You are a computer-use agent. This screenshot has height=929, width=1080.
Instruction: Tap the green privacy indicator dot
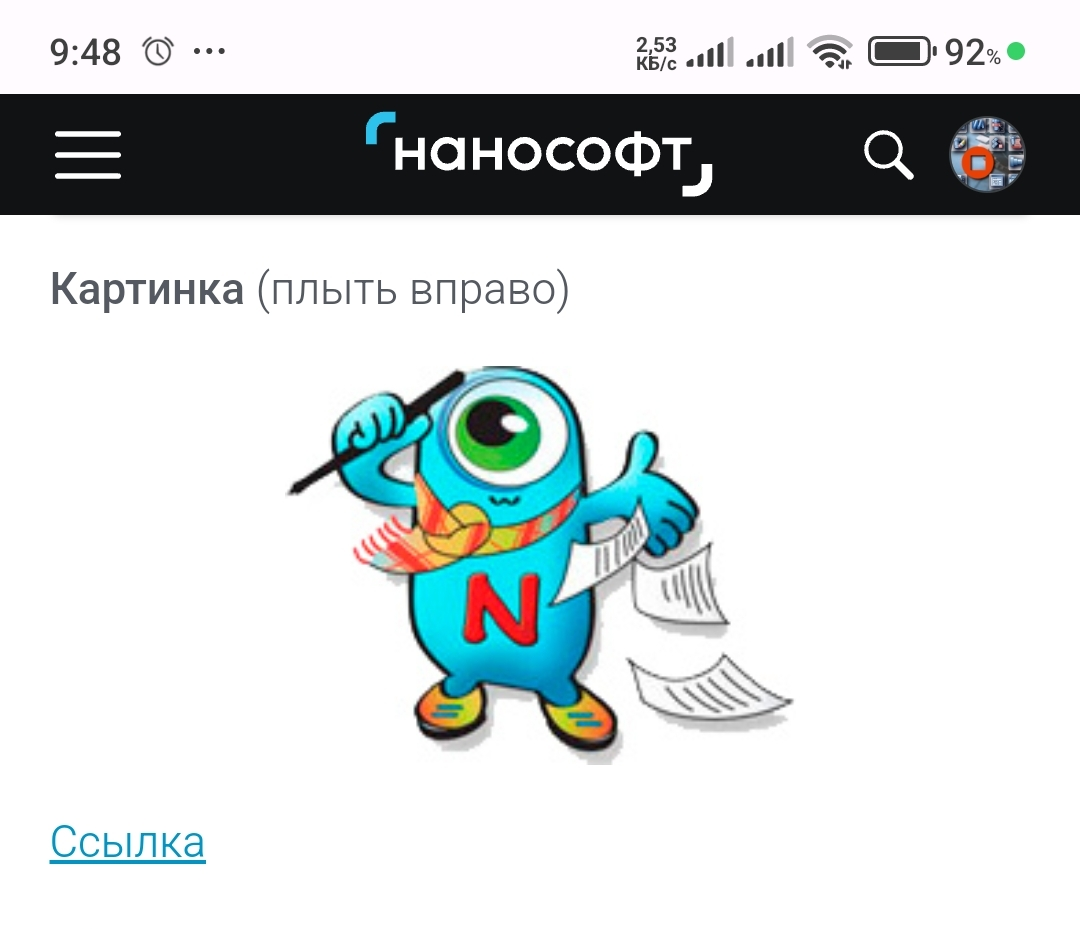click(1016, 52)
